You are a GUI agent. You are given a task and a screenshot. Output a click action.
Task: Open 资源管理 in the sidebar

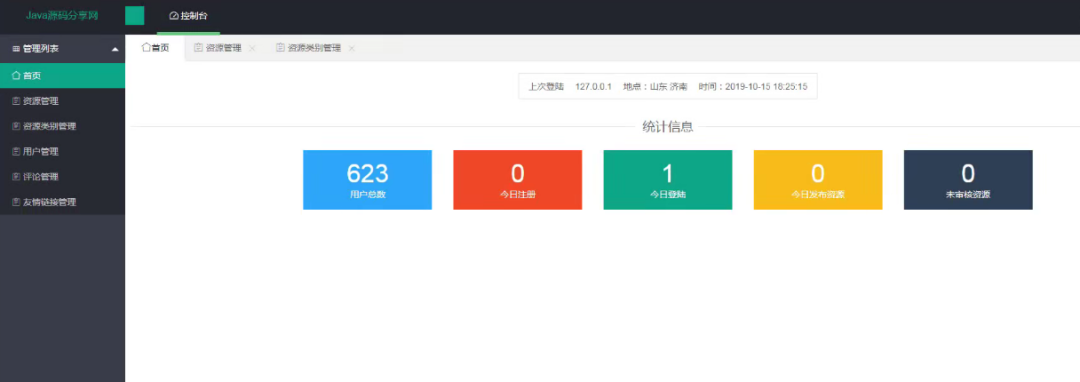(x=63, y=101)
